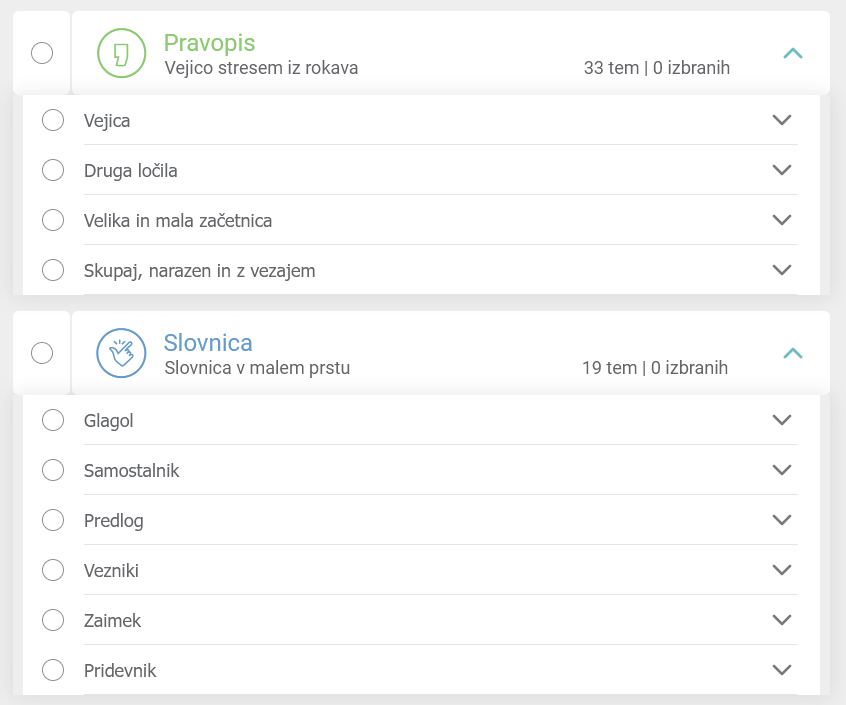Select the Zaimek radio button
846x705 pixels.
[53, 620]
